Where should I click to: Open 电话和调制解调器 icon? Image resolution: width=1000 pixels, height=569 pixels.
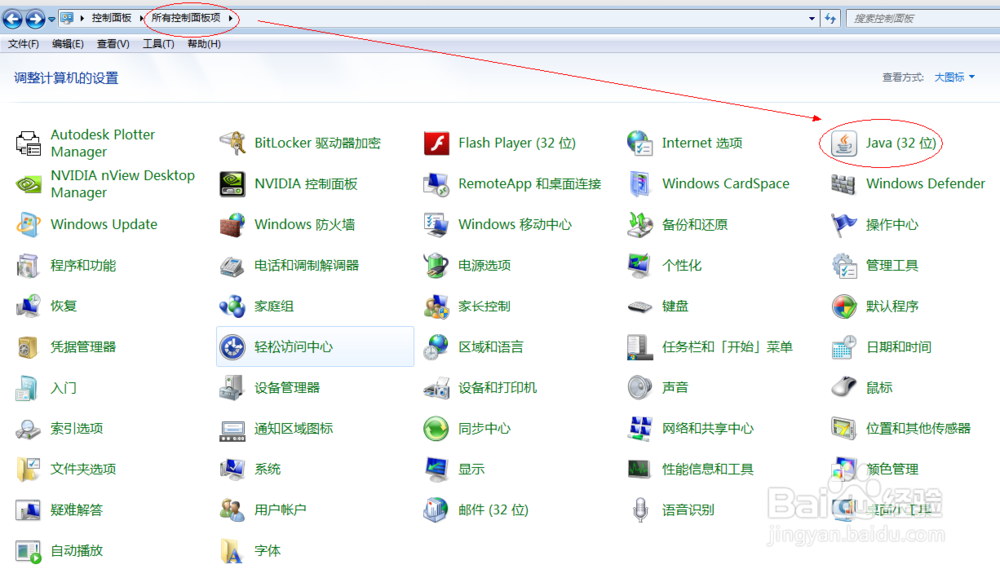(232, 265)
